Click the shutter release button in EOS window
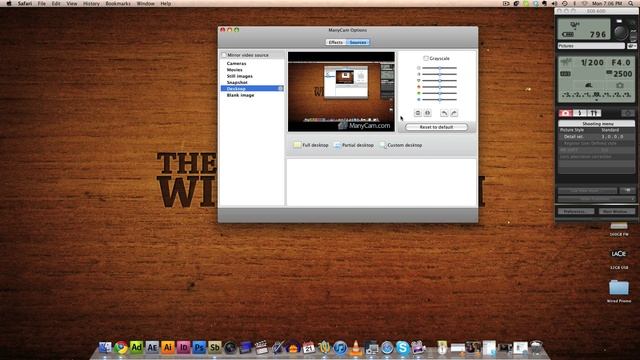The image size is (640, 360). [x=620, y=32]
